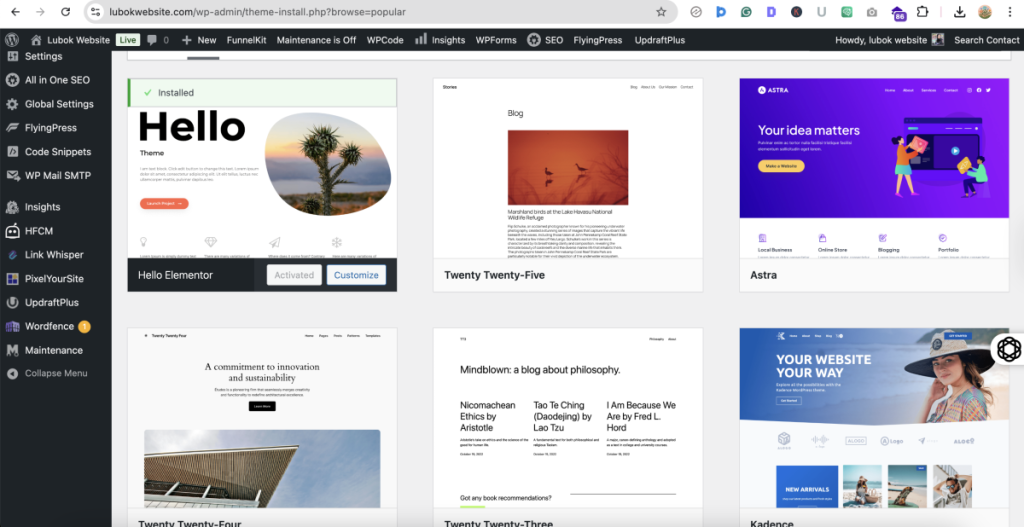This screenshot has height=527, width=1024.
Task: Open WP Mail SMTP in sidebar
Action: click(x=56, y=175)
